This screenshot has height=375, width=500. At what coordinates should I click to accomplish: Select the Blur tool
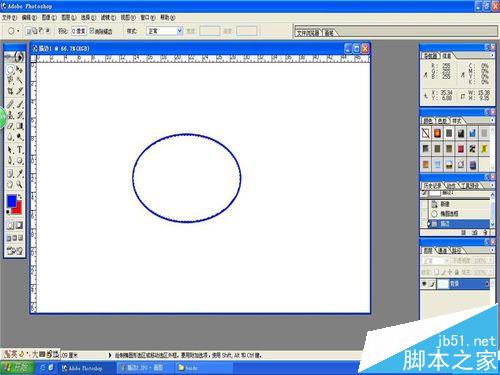(x=10, y=137)
